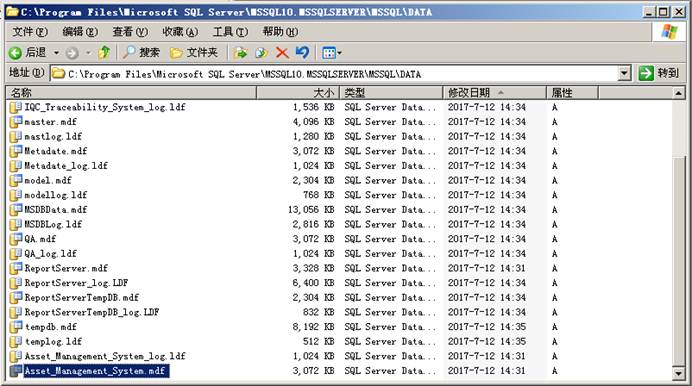692x386 pixels.
Task: Sort by the 大小 column header
Action: tap(298, 93)
